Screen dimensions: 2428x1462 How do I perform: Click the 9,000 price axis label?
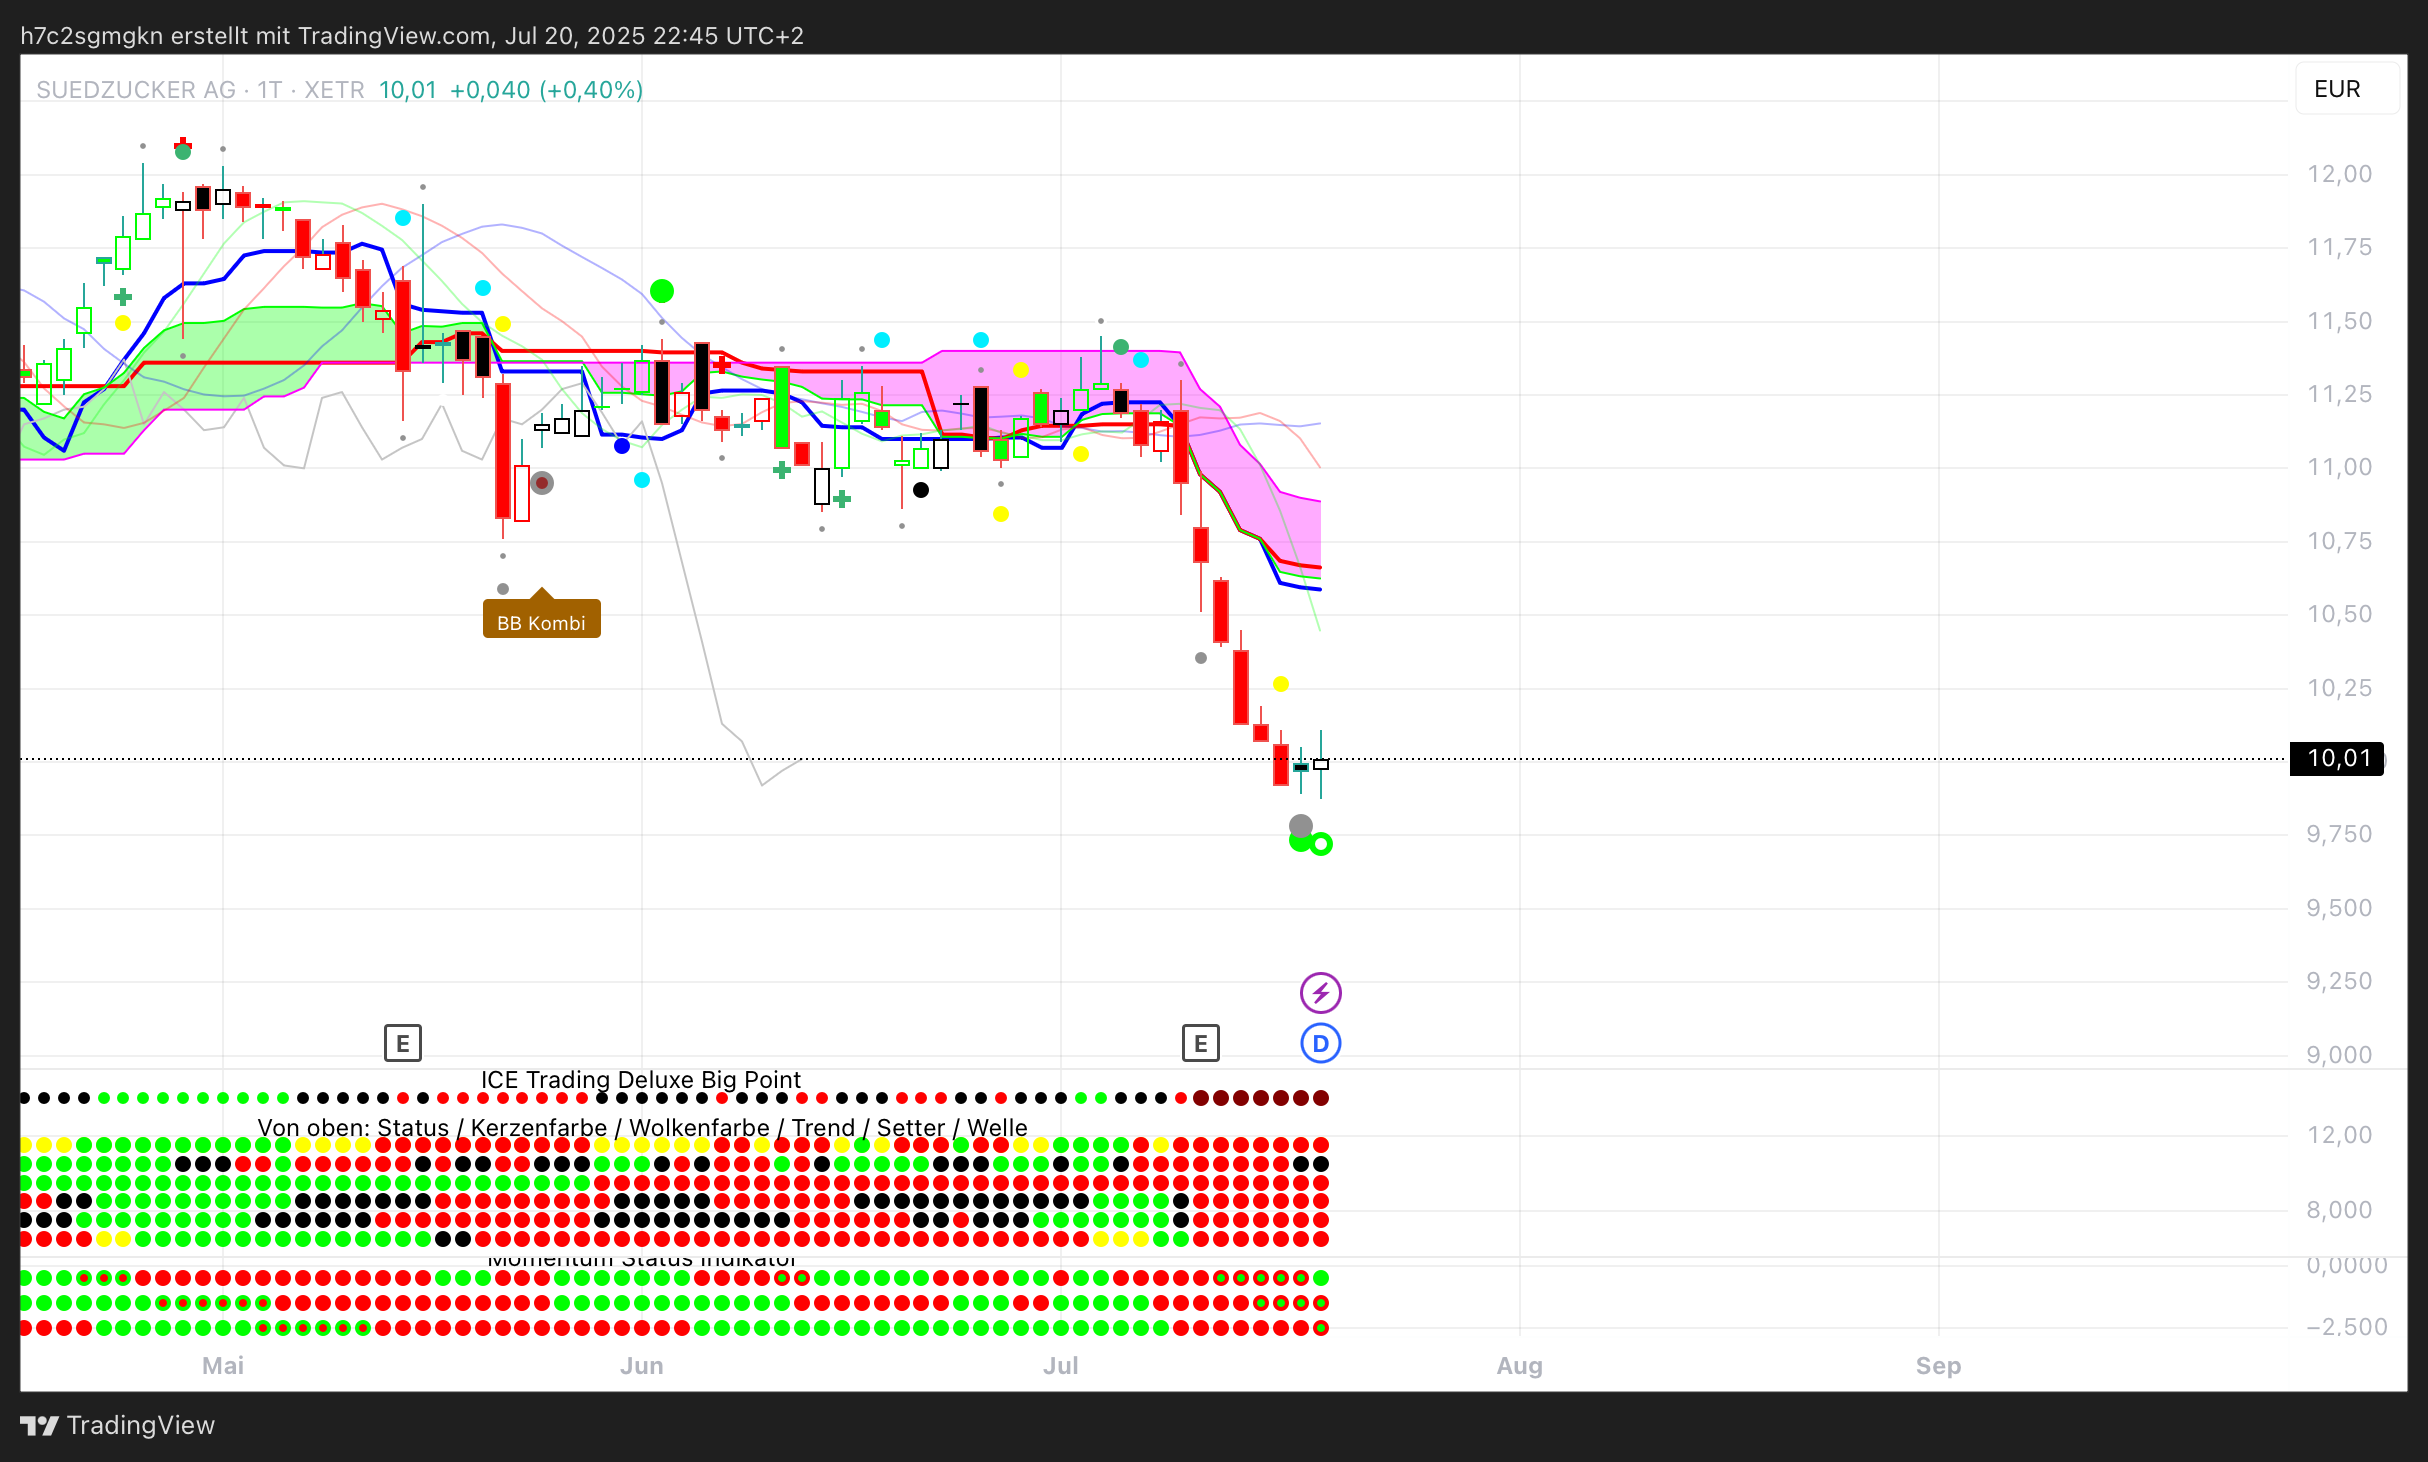coord(2338,1055)
